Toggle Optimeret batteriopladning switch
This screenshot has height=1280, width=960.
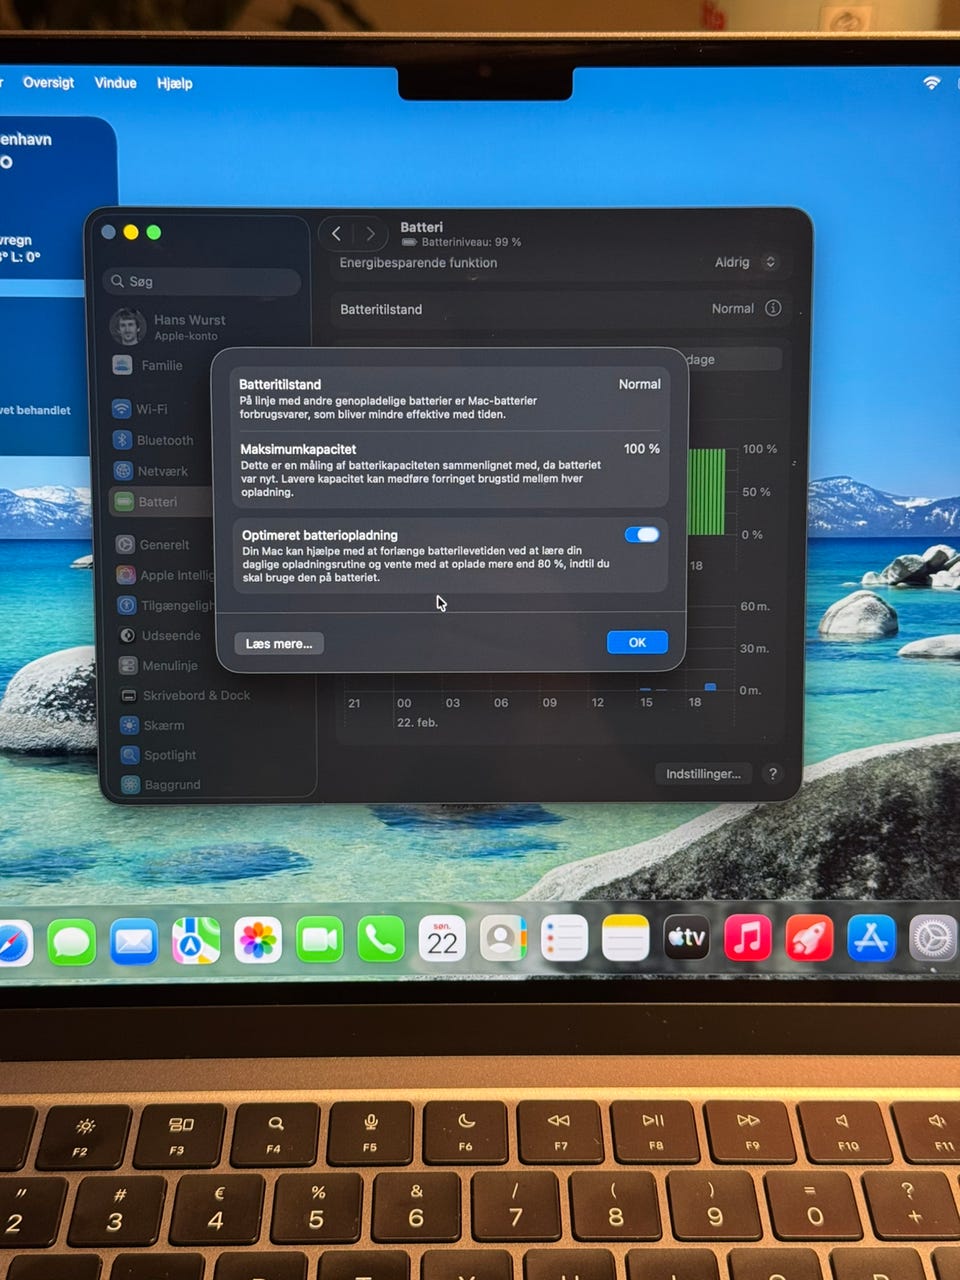[x=642, y=535]
